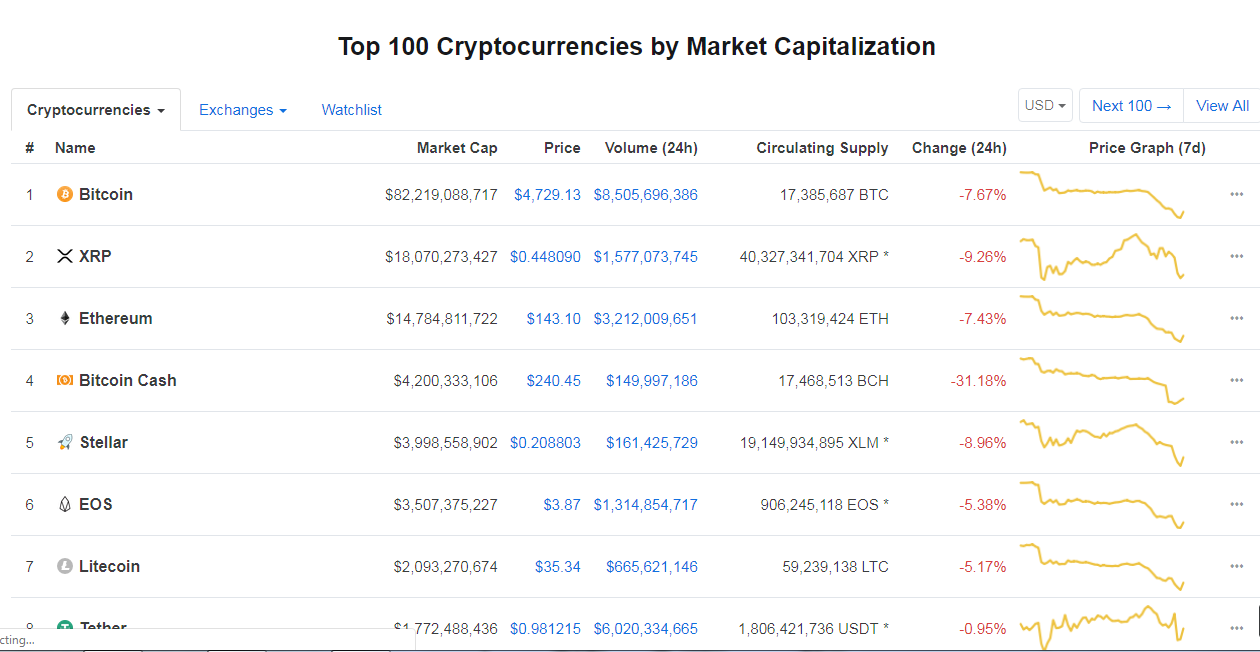The width and height of the screenshot is (1260, 652).
Task: Click the Bitcoin coin logo icon
Action: (x=65, y=194)
